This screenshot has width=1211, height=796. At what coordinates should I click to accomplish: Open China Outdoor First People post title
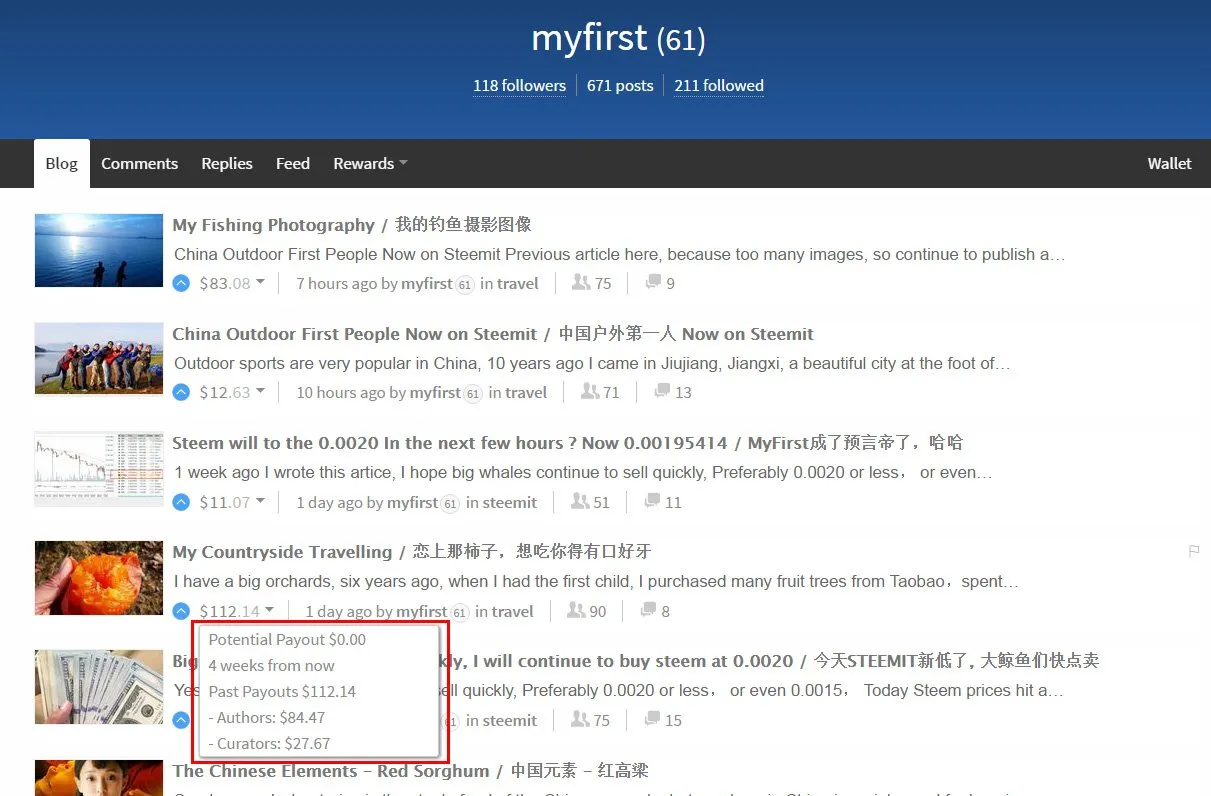(493, 334)
